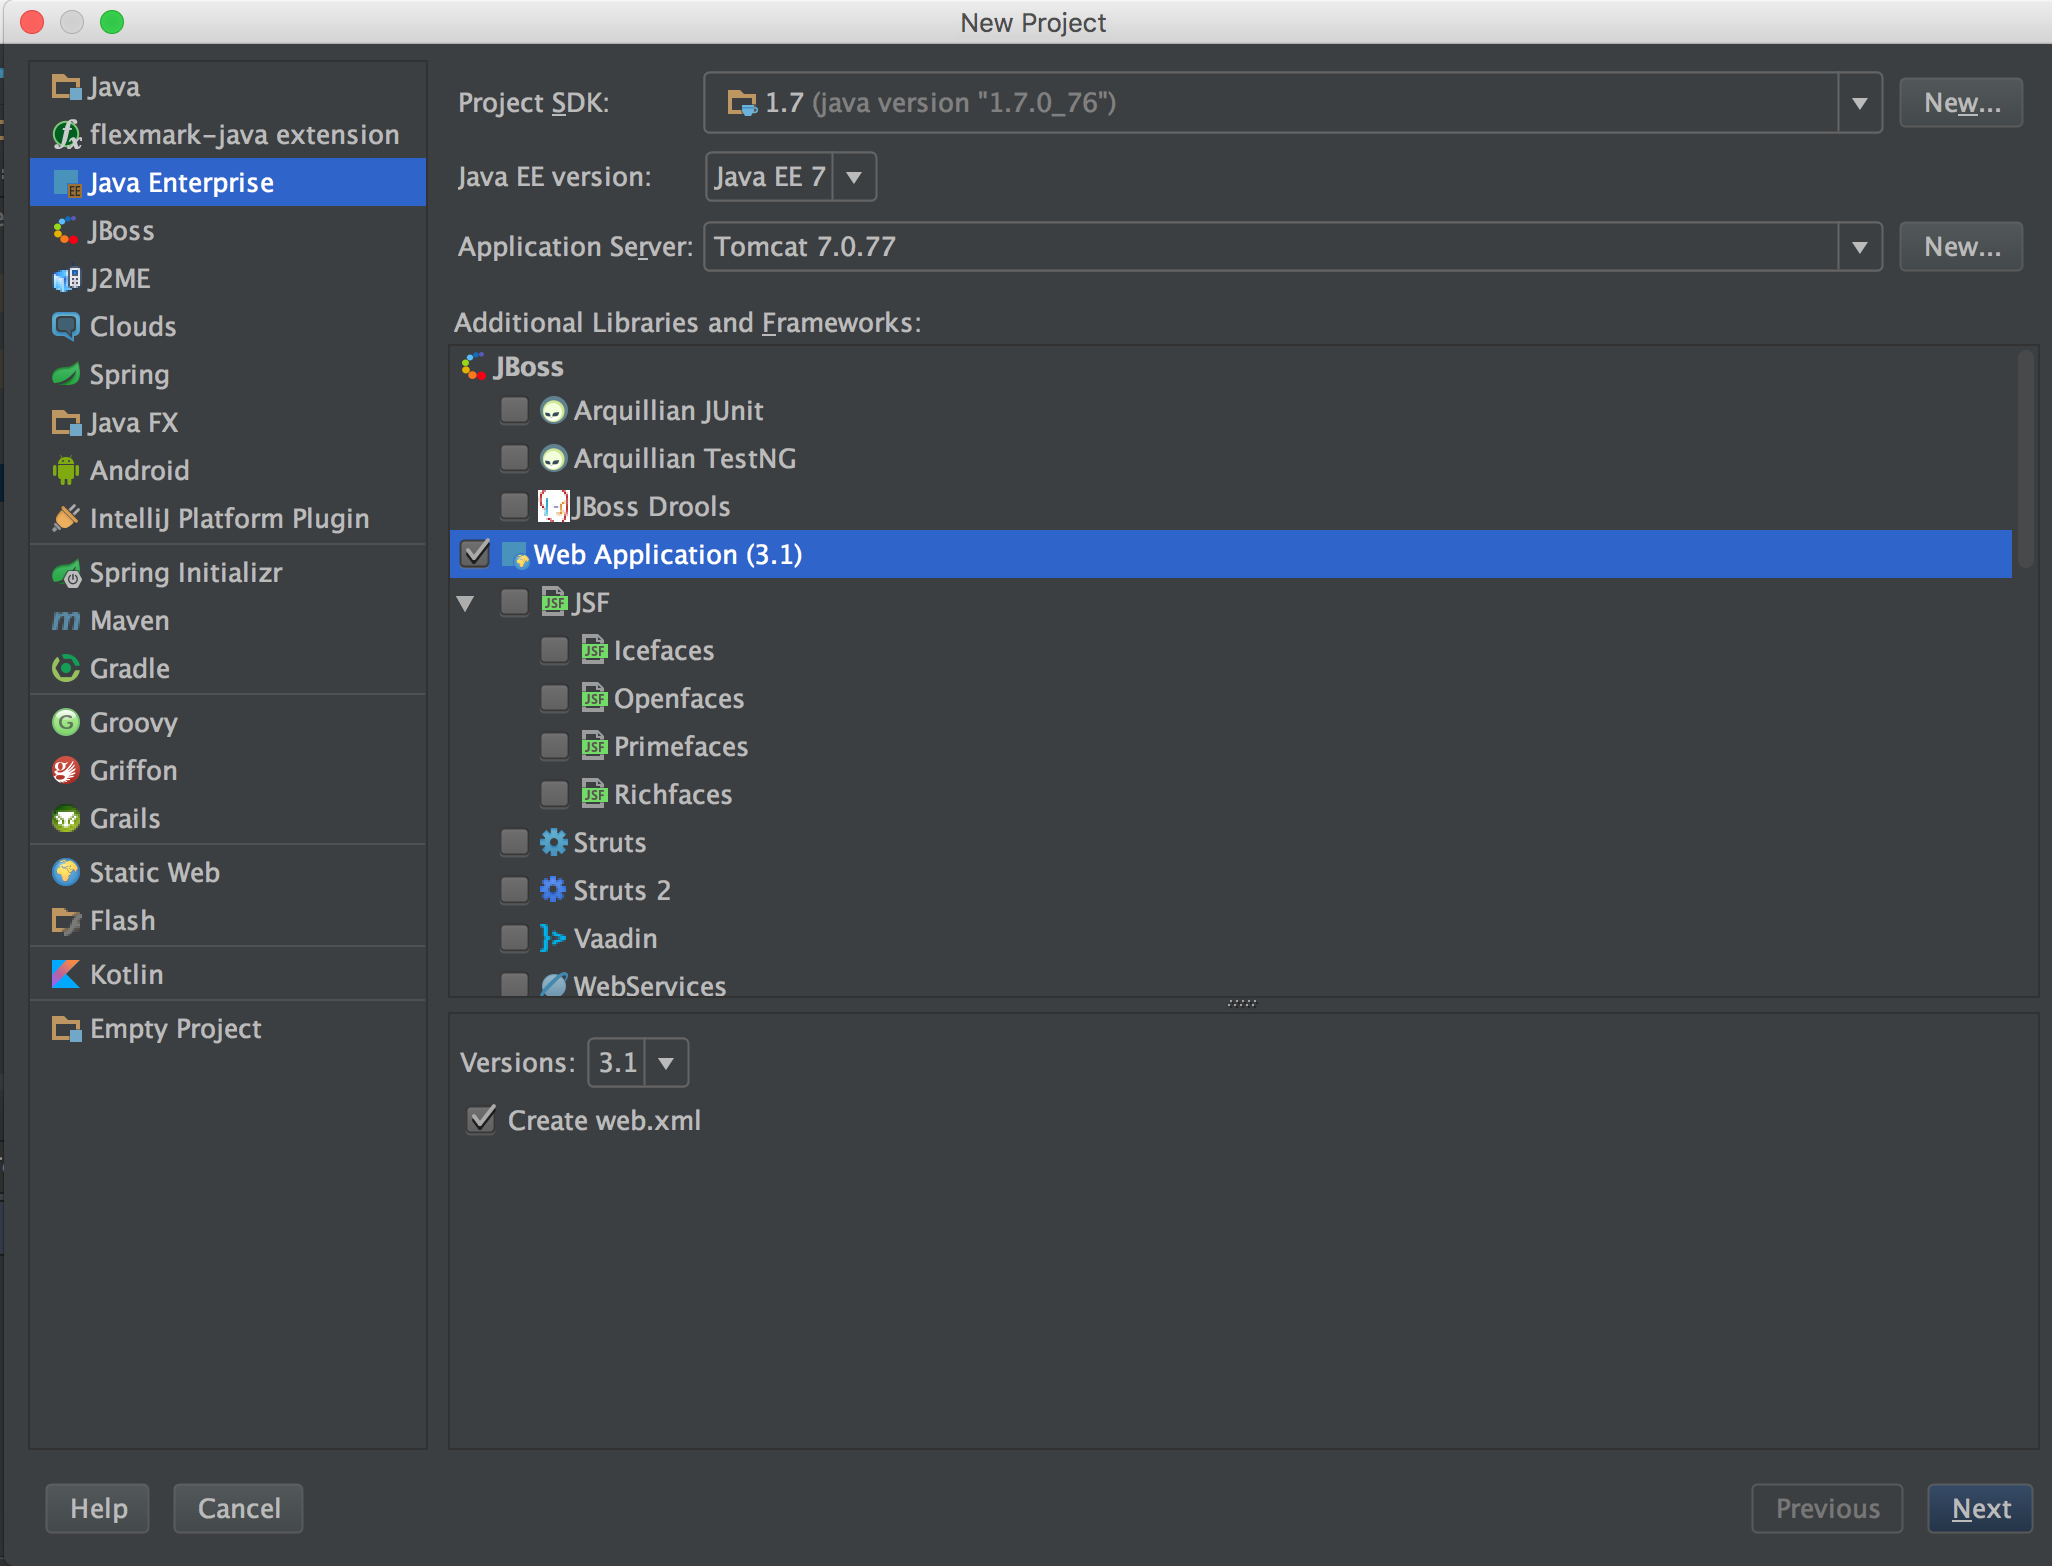Tick the Struts 2 checkbox
Viewport: 2052px width, 1566px height.
pos(514,890)
